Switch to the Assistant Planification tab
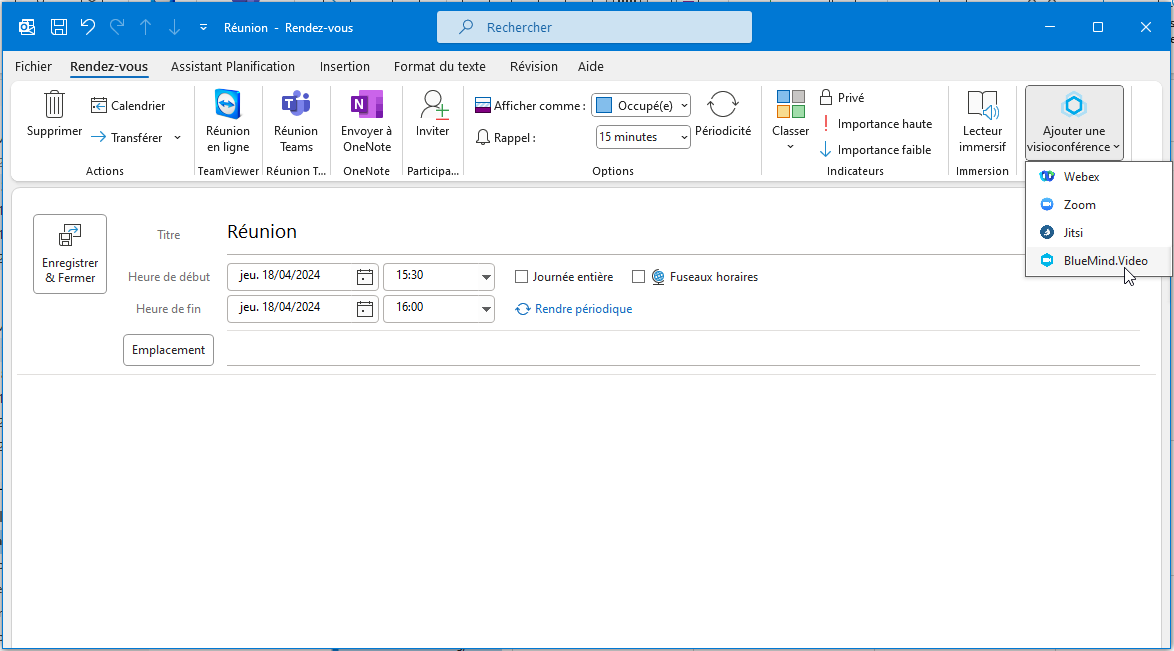The height and width of the screenshot is (651, 1174). (x=233, y=67)
